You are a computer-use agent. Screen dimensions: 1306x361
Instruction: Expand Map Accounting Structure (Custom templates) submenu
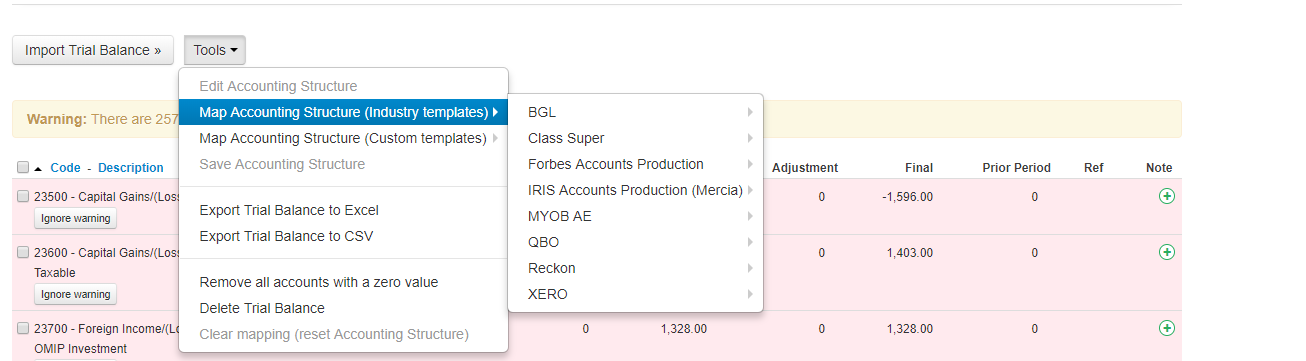tap(343, 138)
